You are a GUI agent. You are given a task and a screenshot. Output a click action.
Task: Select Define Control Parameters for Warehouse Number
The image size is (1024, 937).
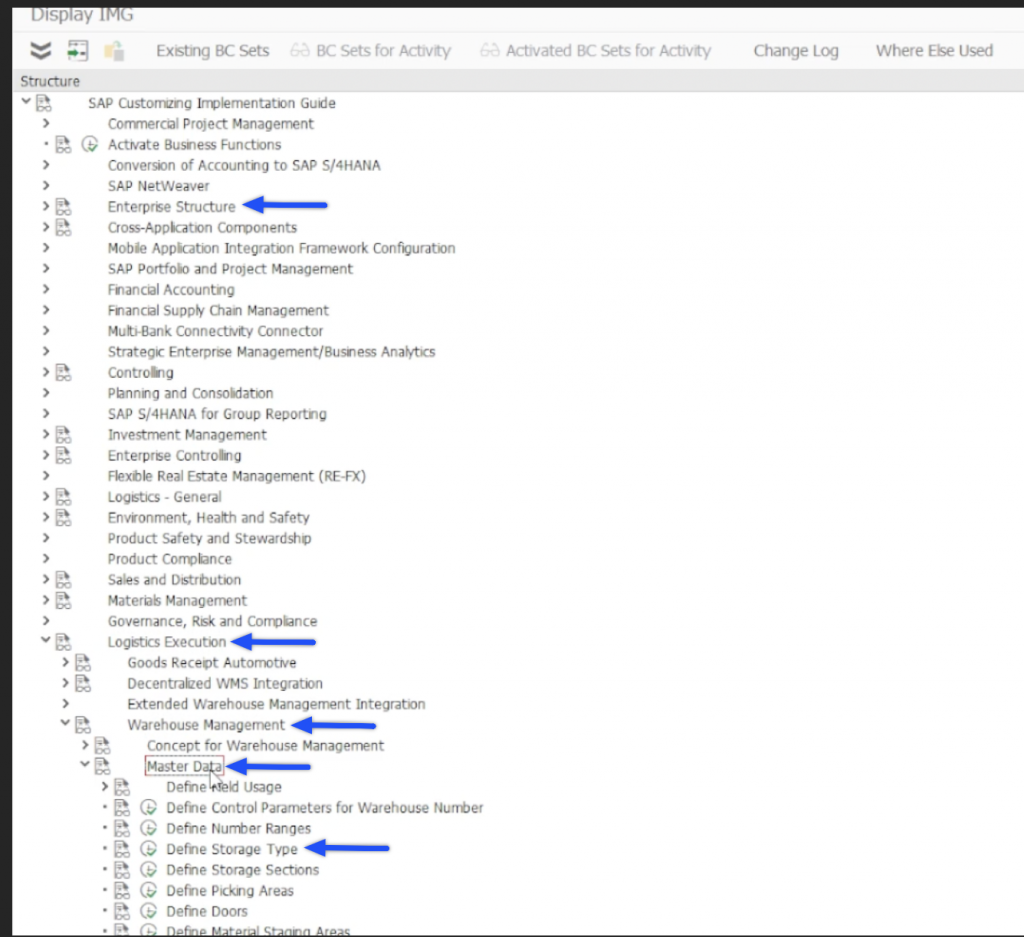tap(324, 808)
